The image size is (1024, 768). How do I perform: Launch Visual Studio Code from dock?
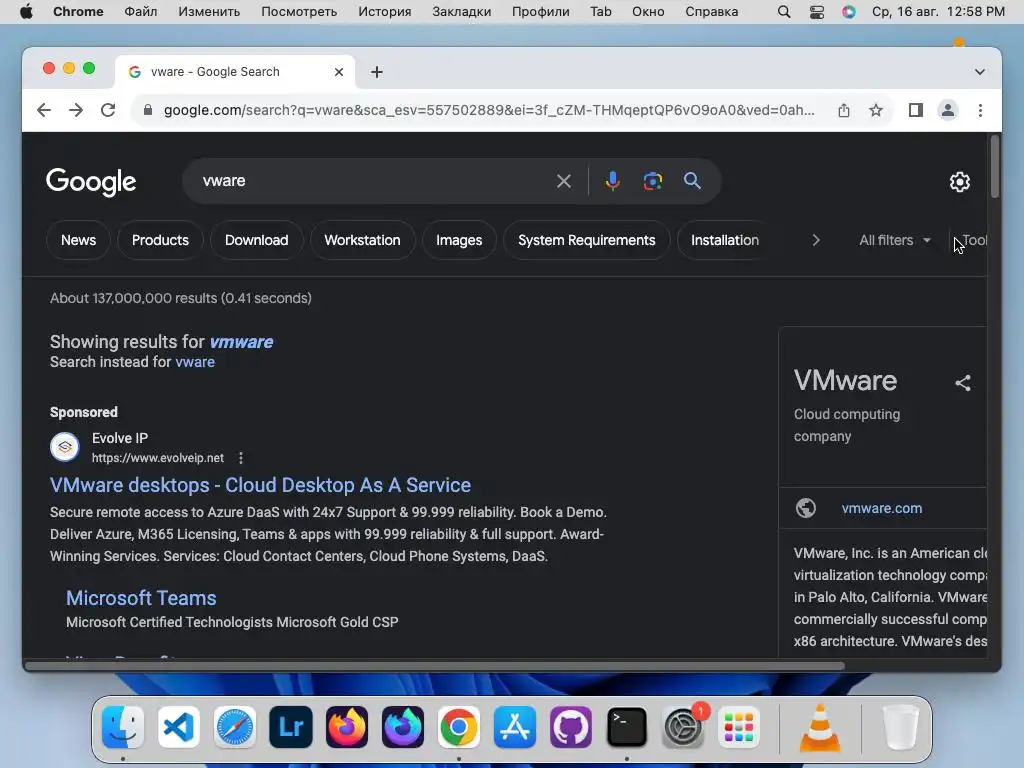179,727
